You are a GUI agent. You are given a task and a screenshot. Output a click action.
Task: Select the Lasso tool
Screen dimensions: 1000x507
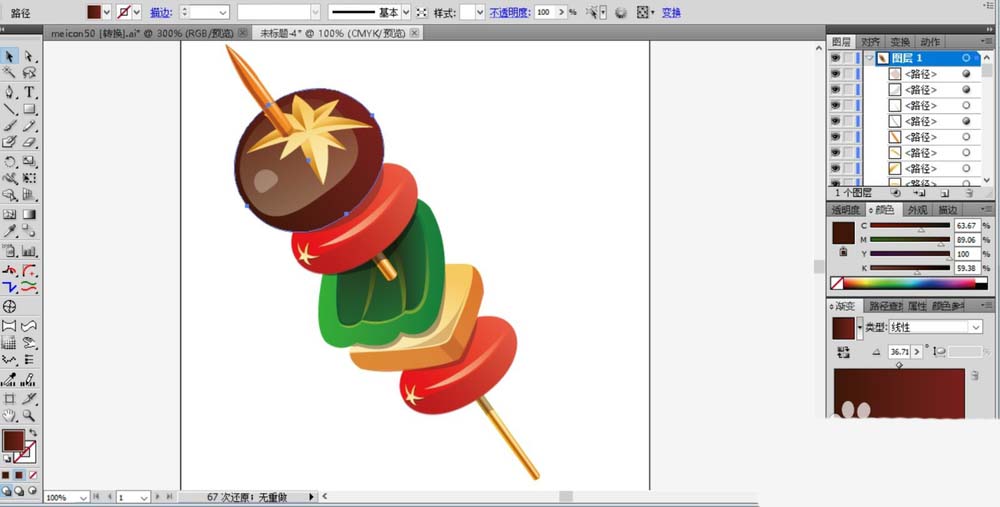click(29, 73)
